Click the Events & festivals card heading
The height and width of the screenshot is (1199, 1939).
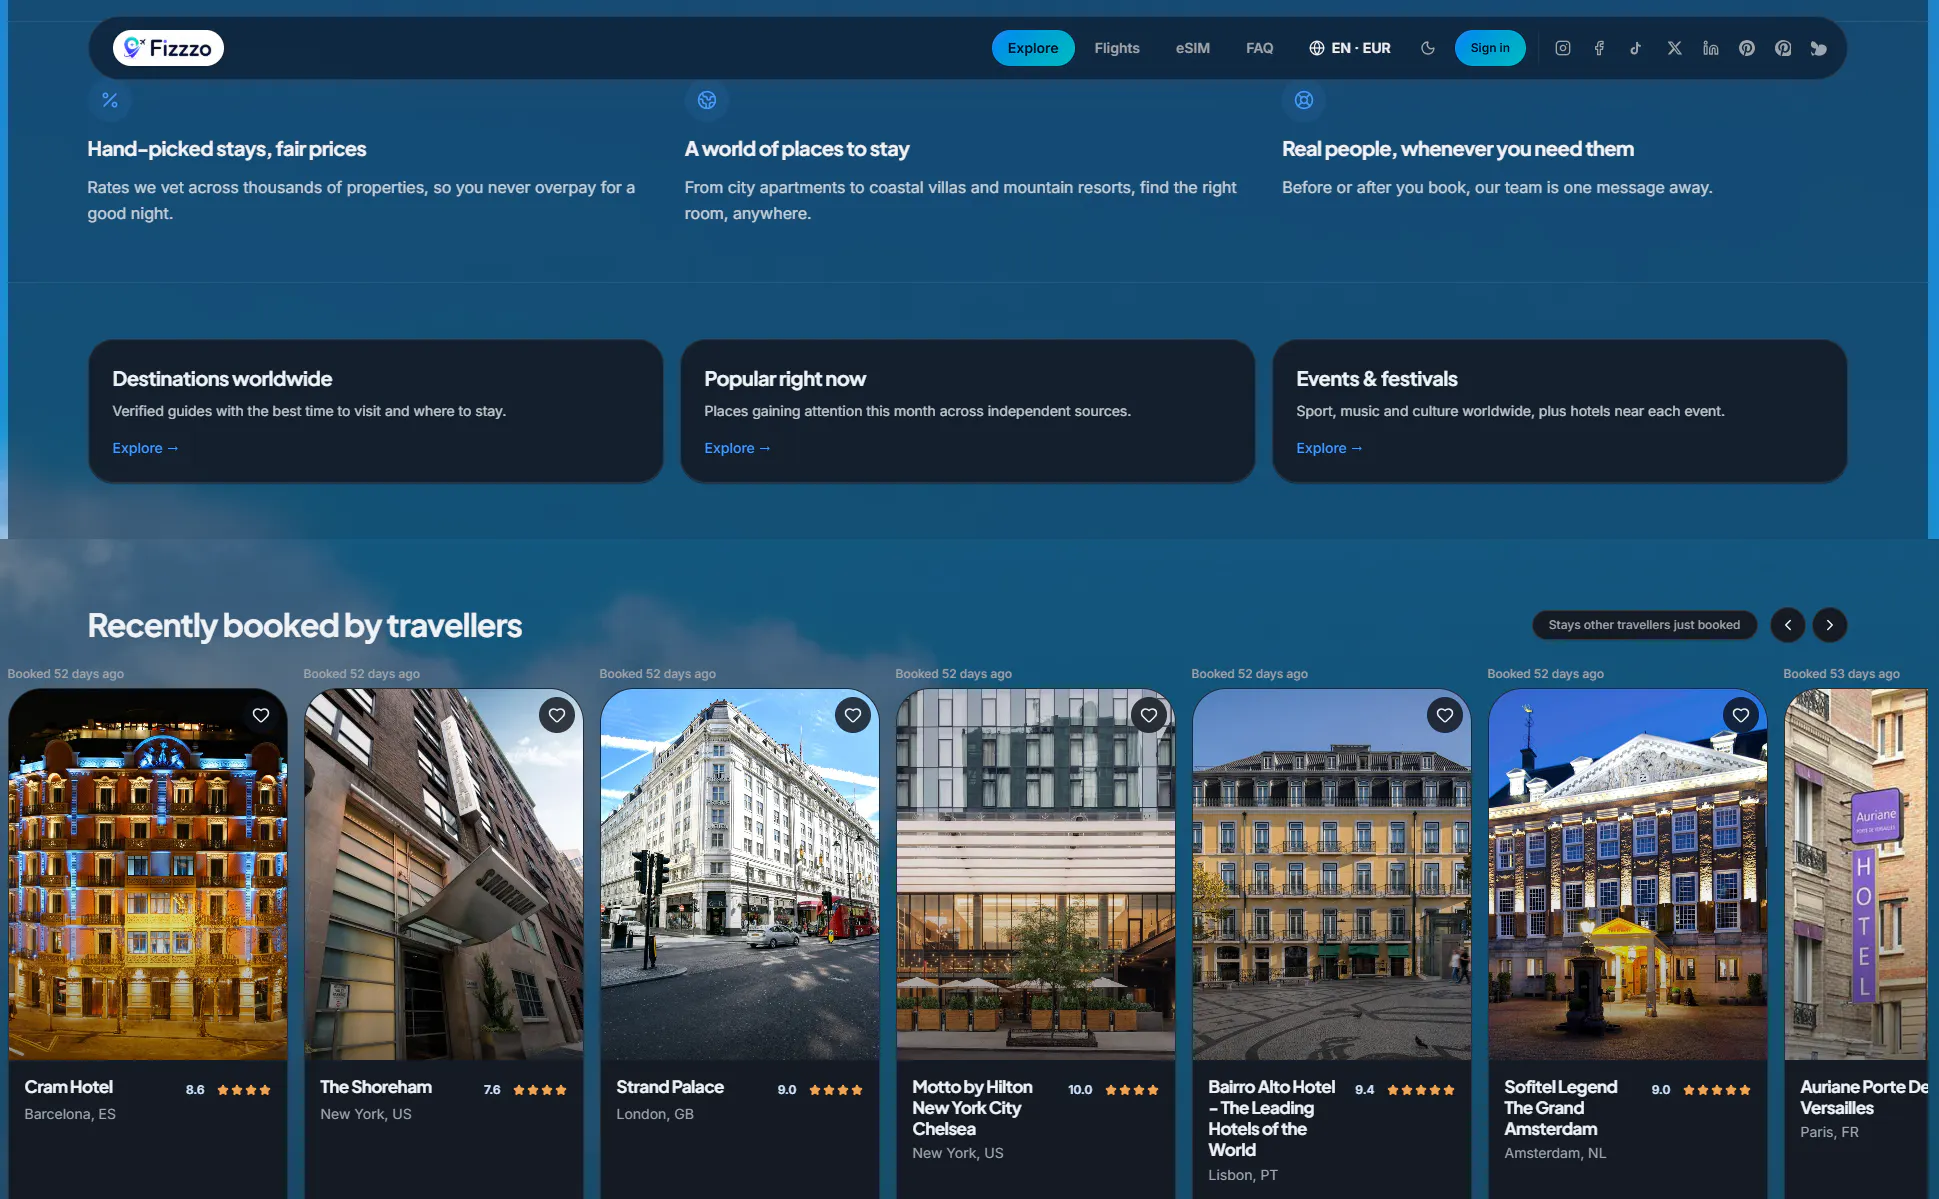pos(1376,379)
